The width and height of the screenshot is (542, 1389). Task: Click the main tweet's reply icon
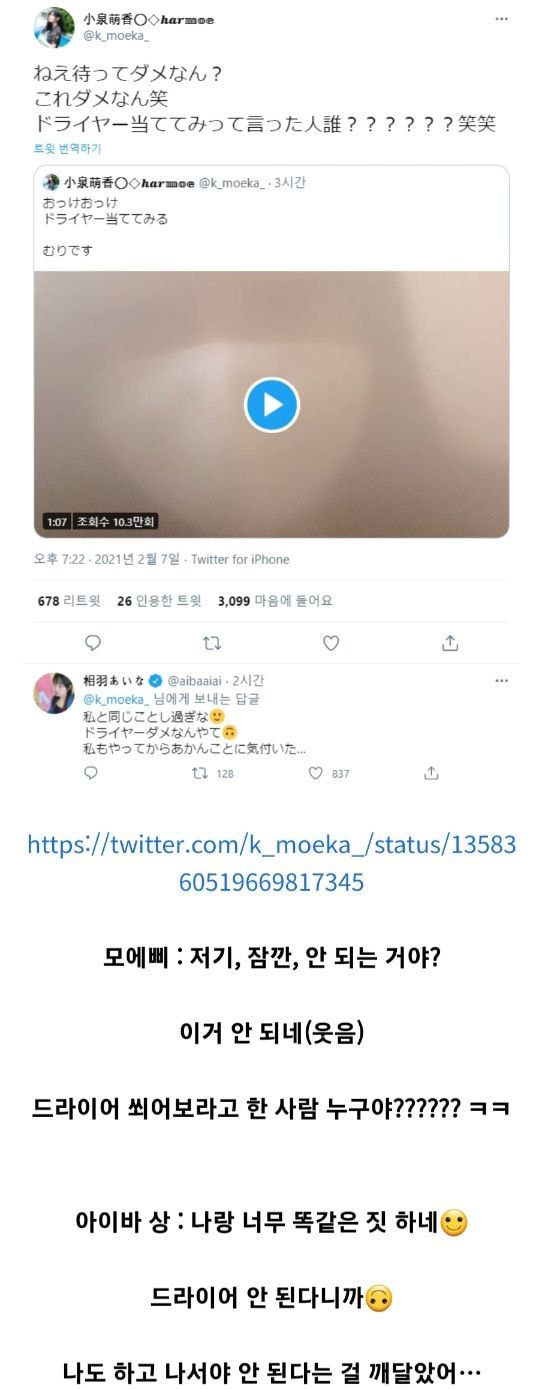pos(93,642)
